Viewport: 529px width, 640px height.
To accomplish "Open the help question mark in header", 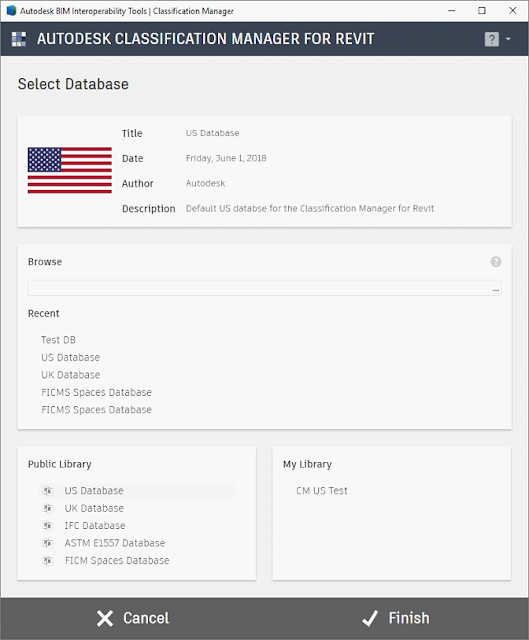I will pyautogui.click(x=491, y=39).
